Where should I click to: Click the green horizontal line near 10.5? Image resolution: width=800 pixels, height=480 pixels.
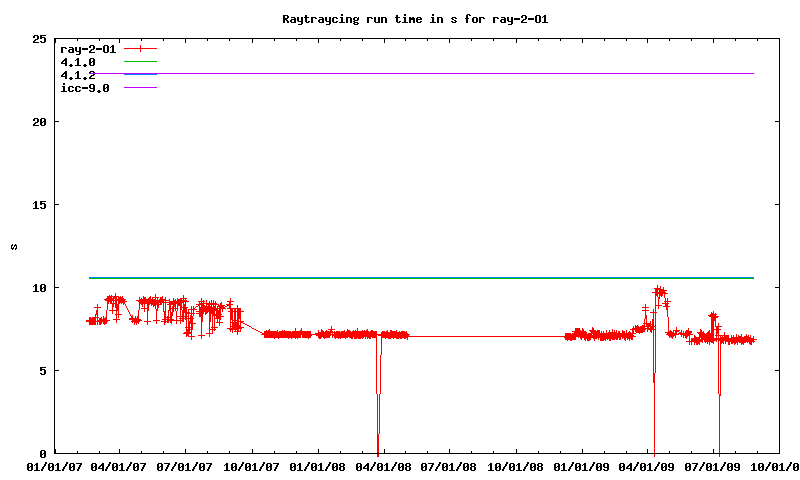pyautogui.click(x=420, y=278)
